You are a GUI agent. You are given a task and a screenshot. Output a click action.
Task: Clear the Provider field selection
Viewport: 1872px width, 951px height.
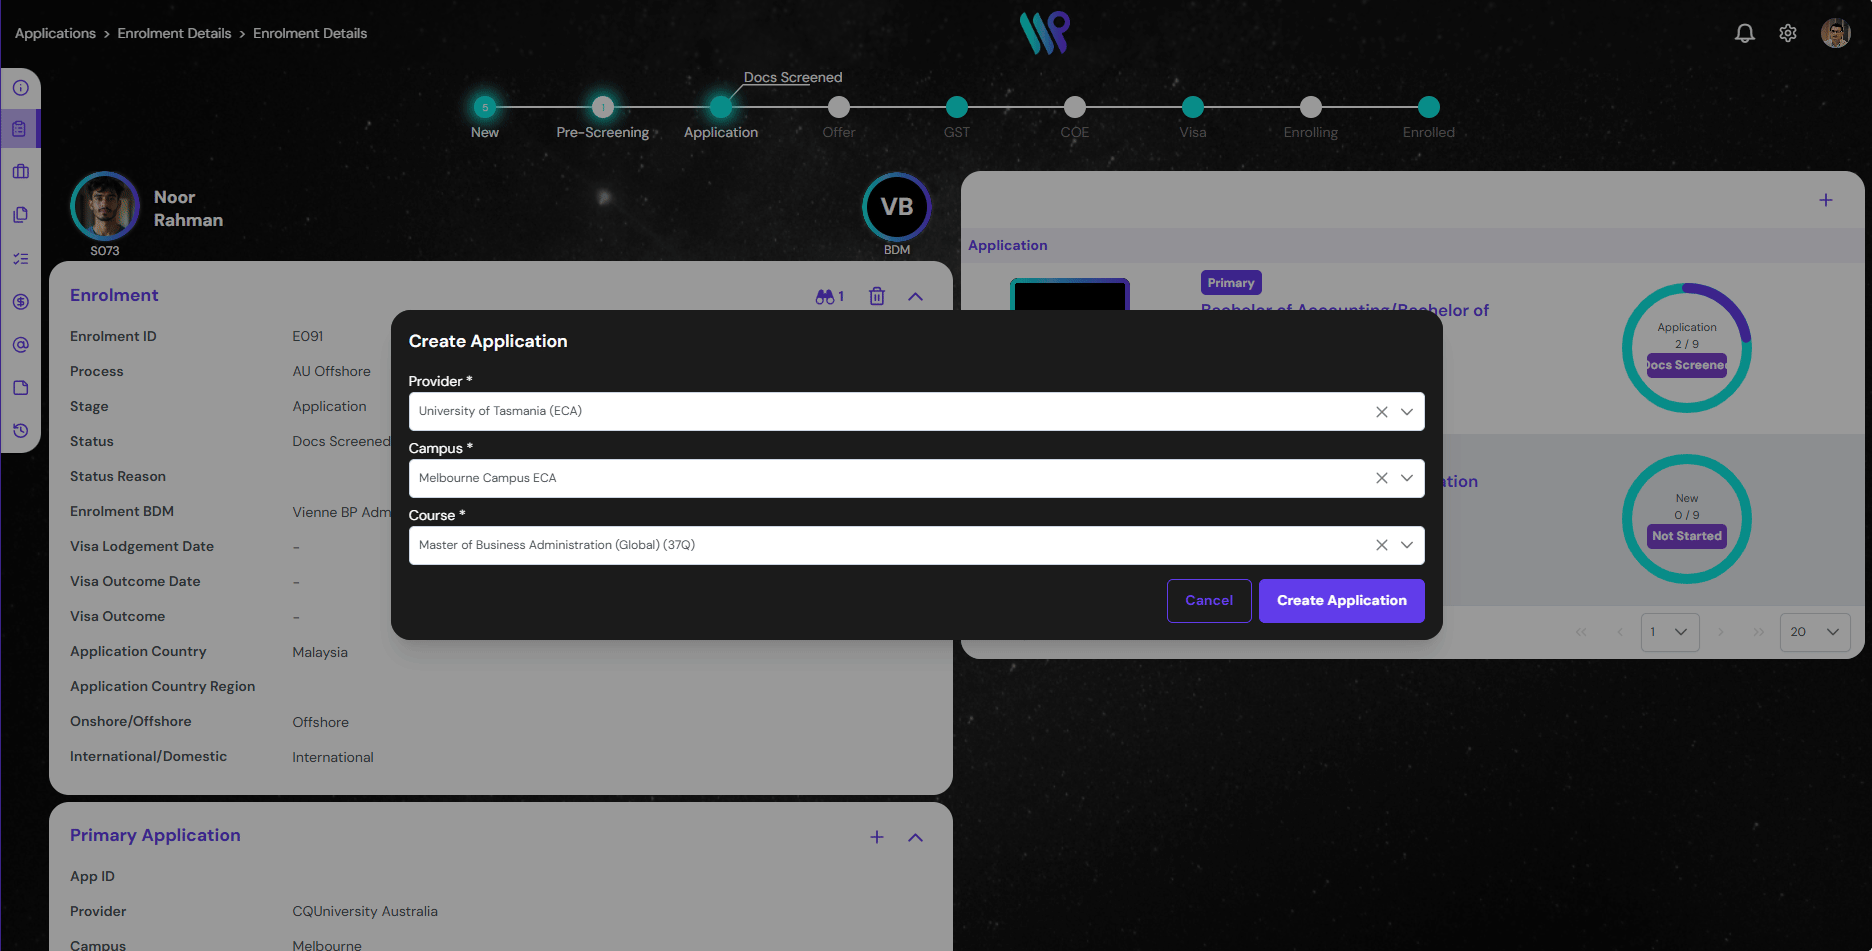pos(1381,412)
